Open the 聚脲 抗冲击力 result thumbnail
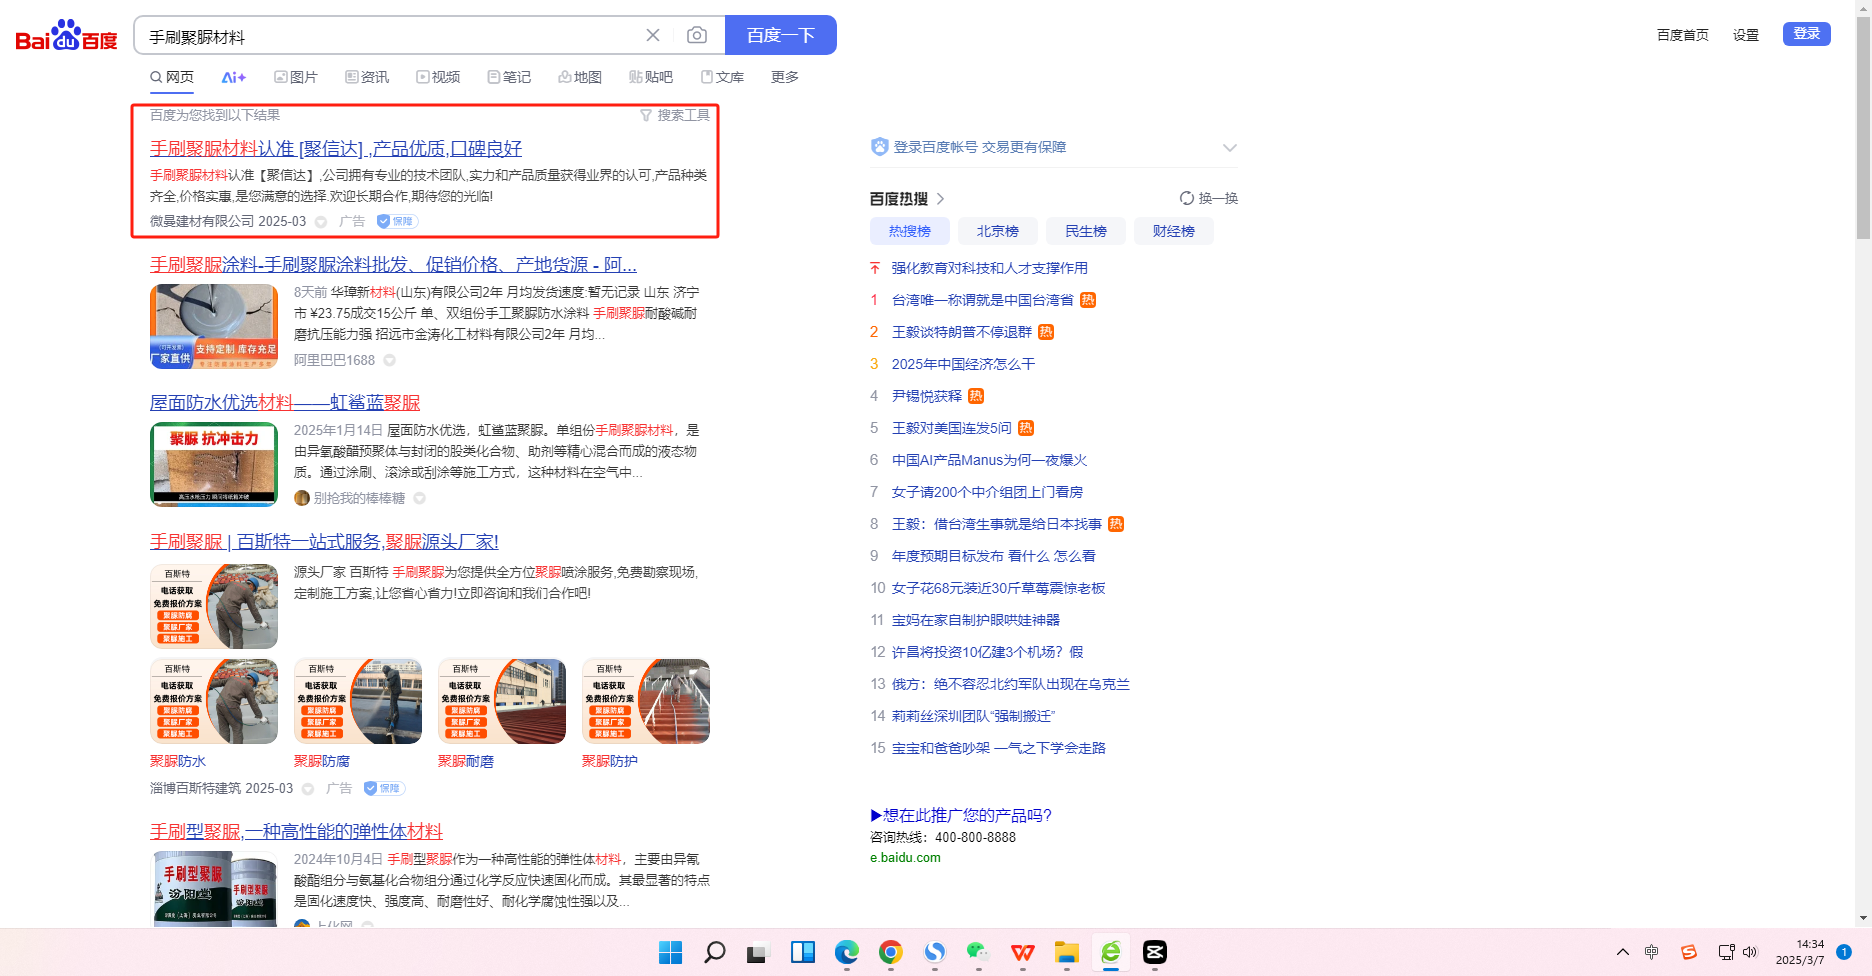 [x=214, y=465]
